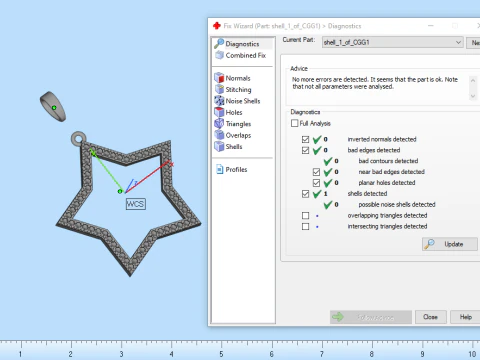Viewport: 480px width, 360px height.
Task: Click 'bad contours detected' text
Action: point(388,161)
